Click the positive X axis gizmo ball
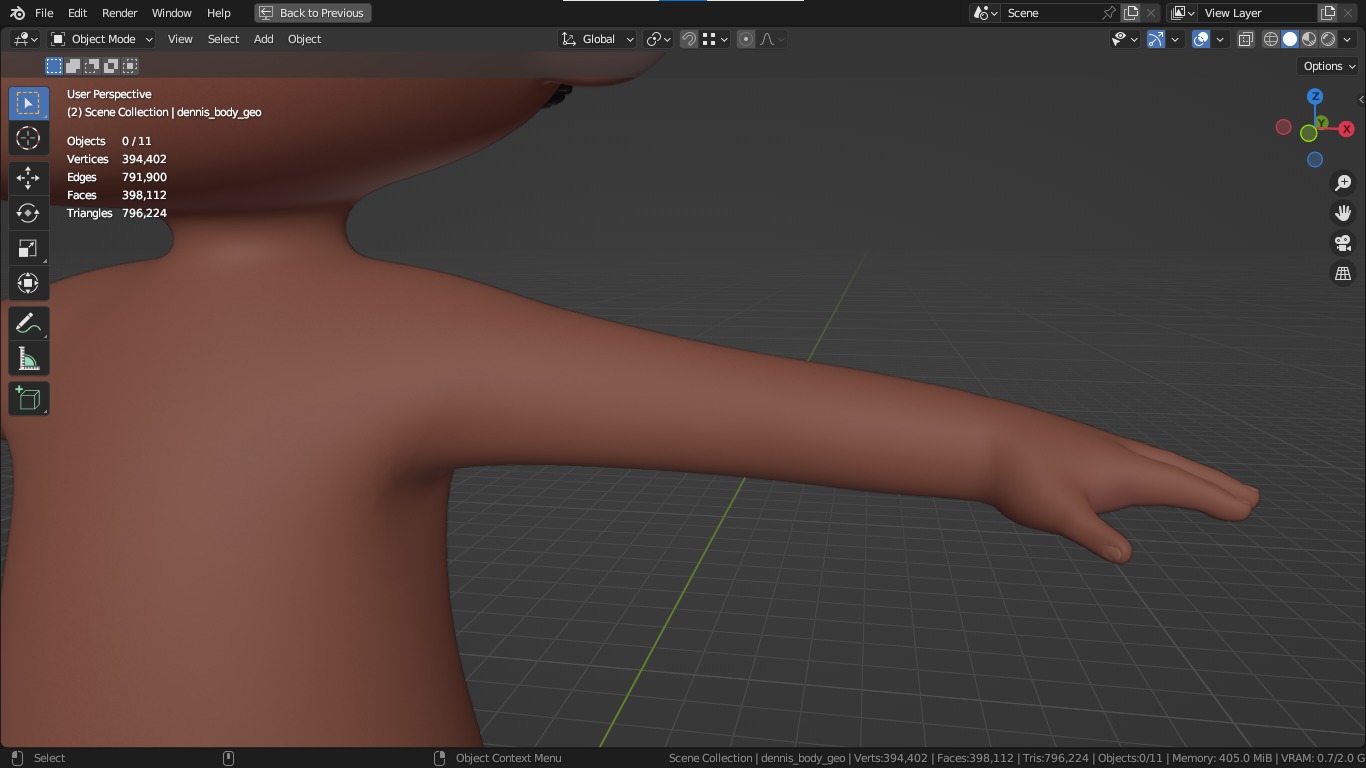1366x768 pixels. pyautogui.click(x=1347, y=129)
